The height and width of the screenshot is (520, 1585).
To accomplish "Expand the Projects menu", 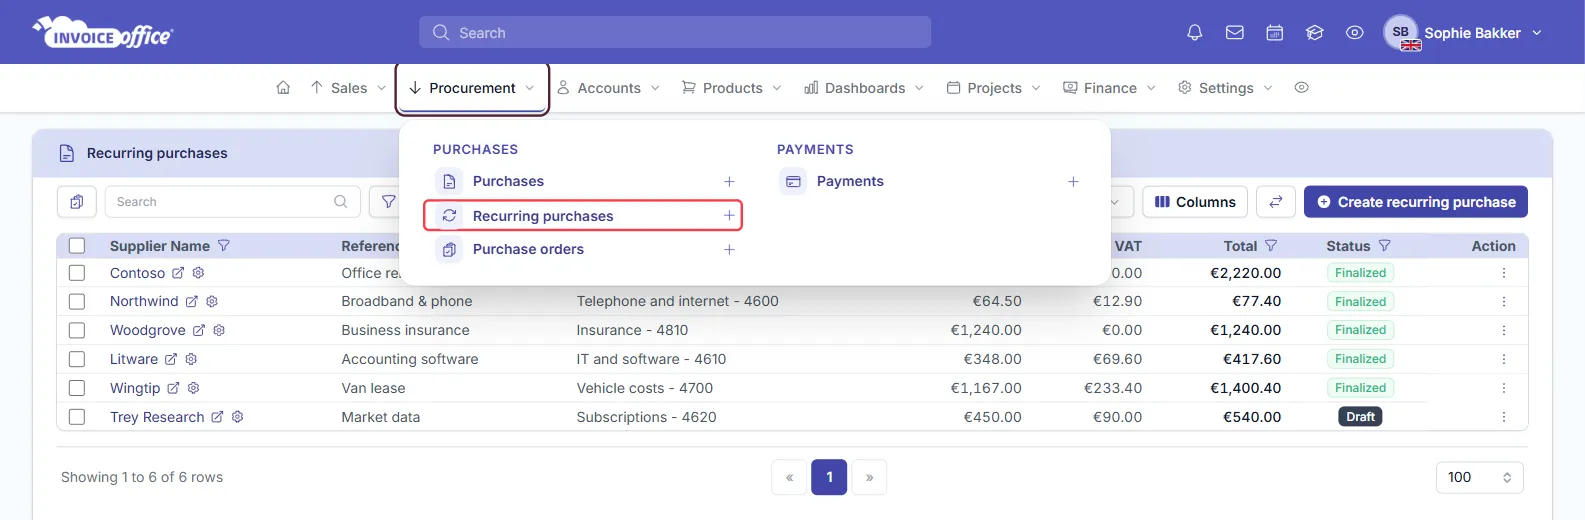I will tap(994, 88).
